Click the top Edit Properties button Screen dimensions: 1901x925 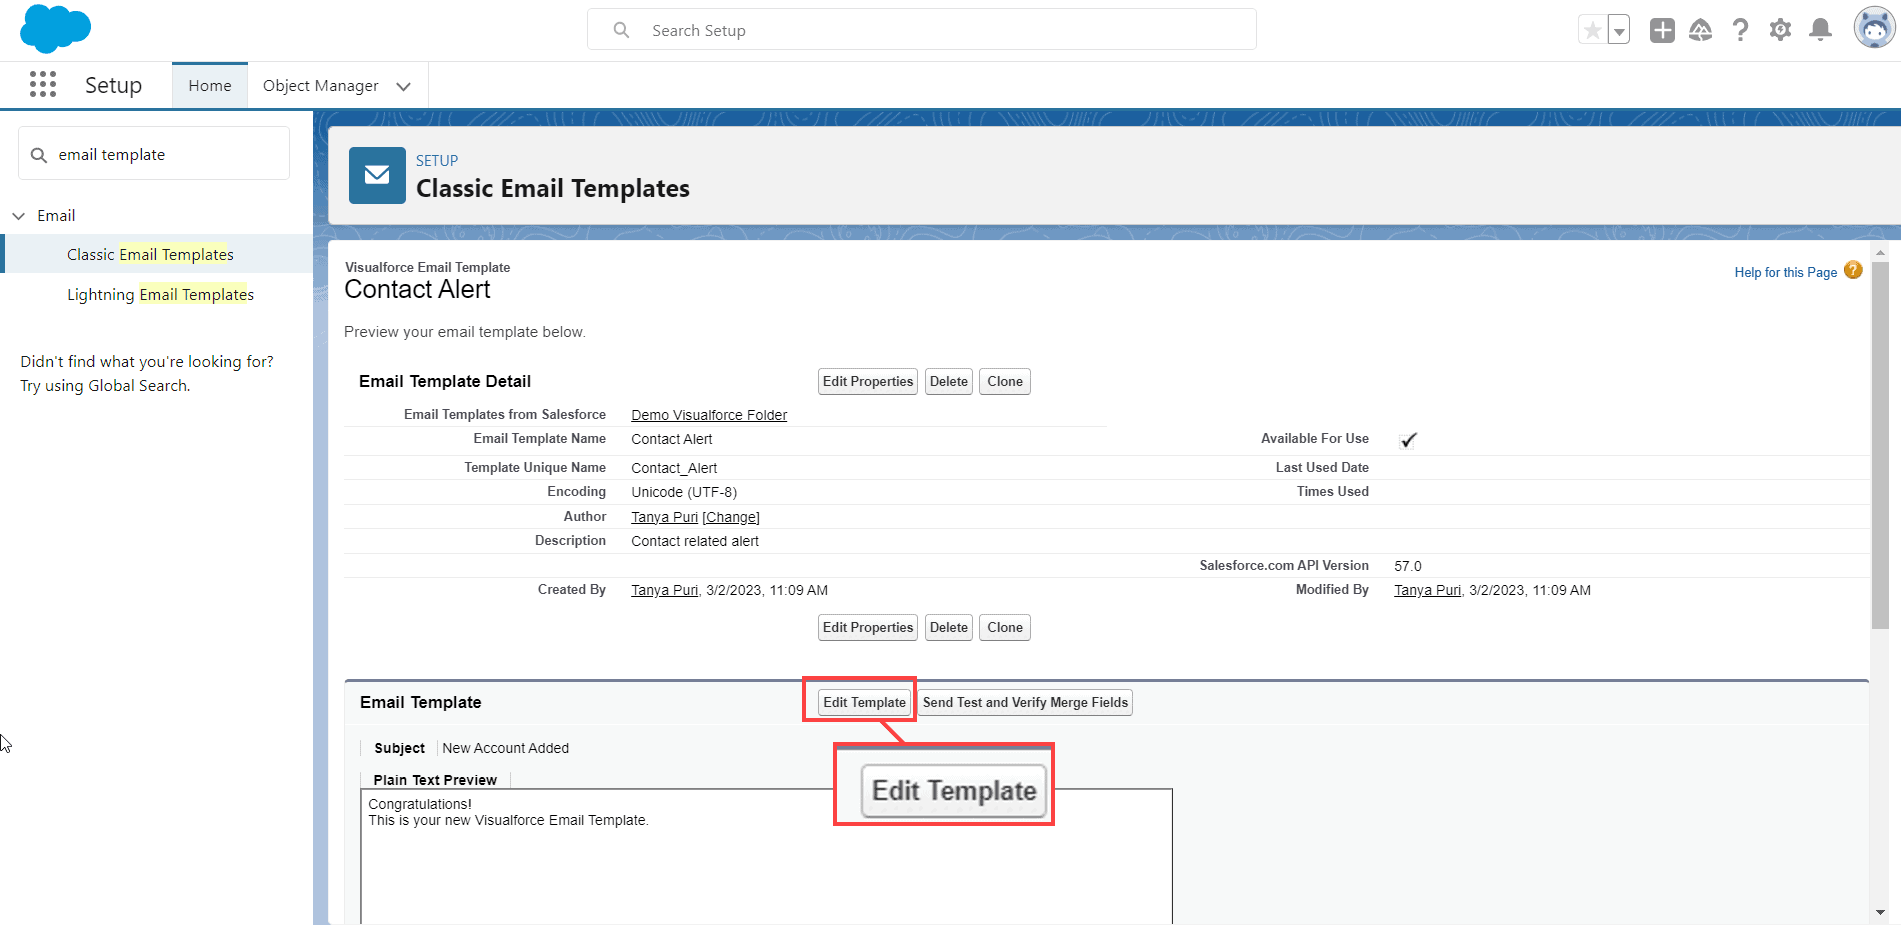(868, 381)
